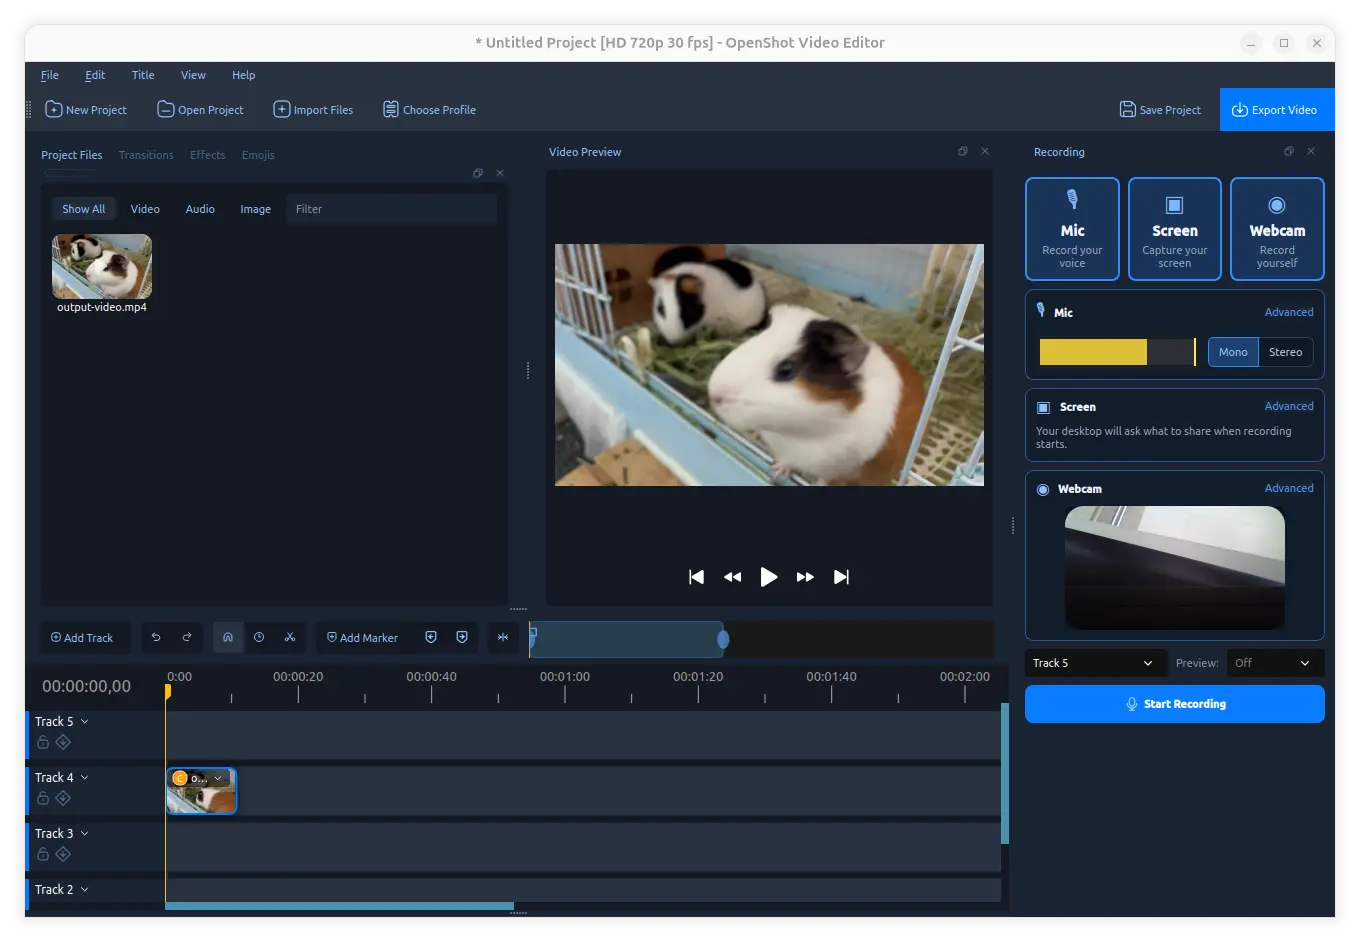Click the Import Files toolbar button
The height and width of the screenshot is (942, 1360).
point(313,110)
